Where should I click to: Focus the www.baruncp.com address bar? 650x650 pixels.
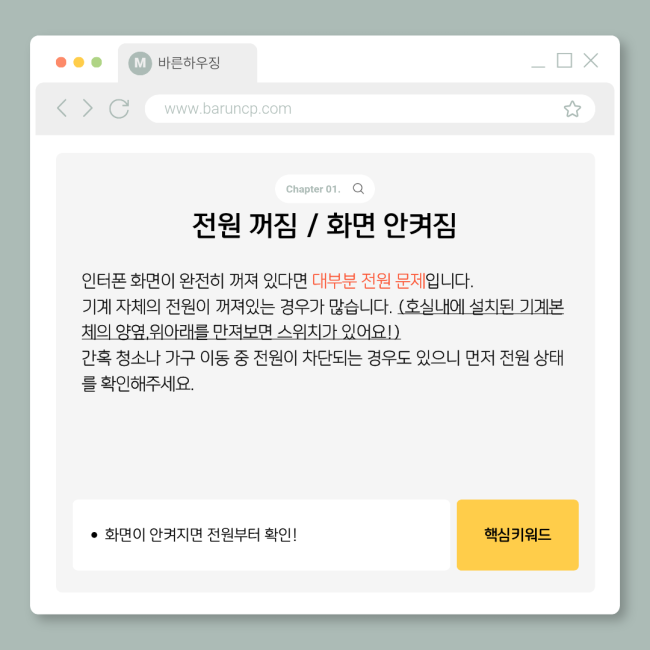point(370,109)
